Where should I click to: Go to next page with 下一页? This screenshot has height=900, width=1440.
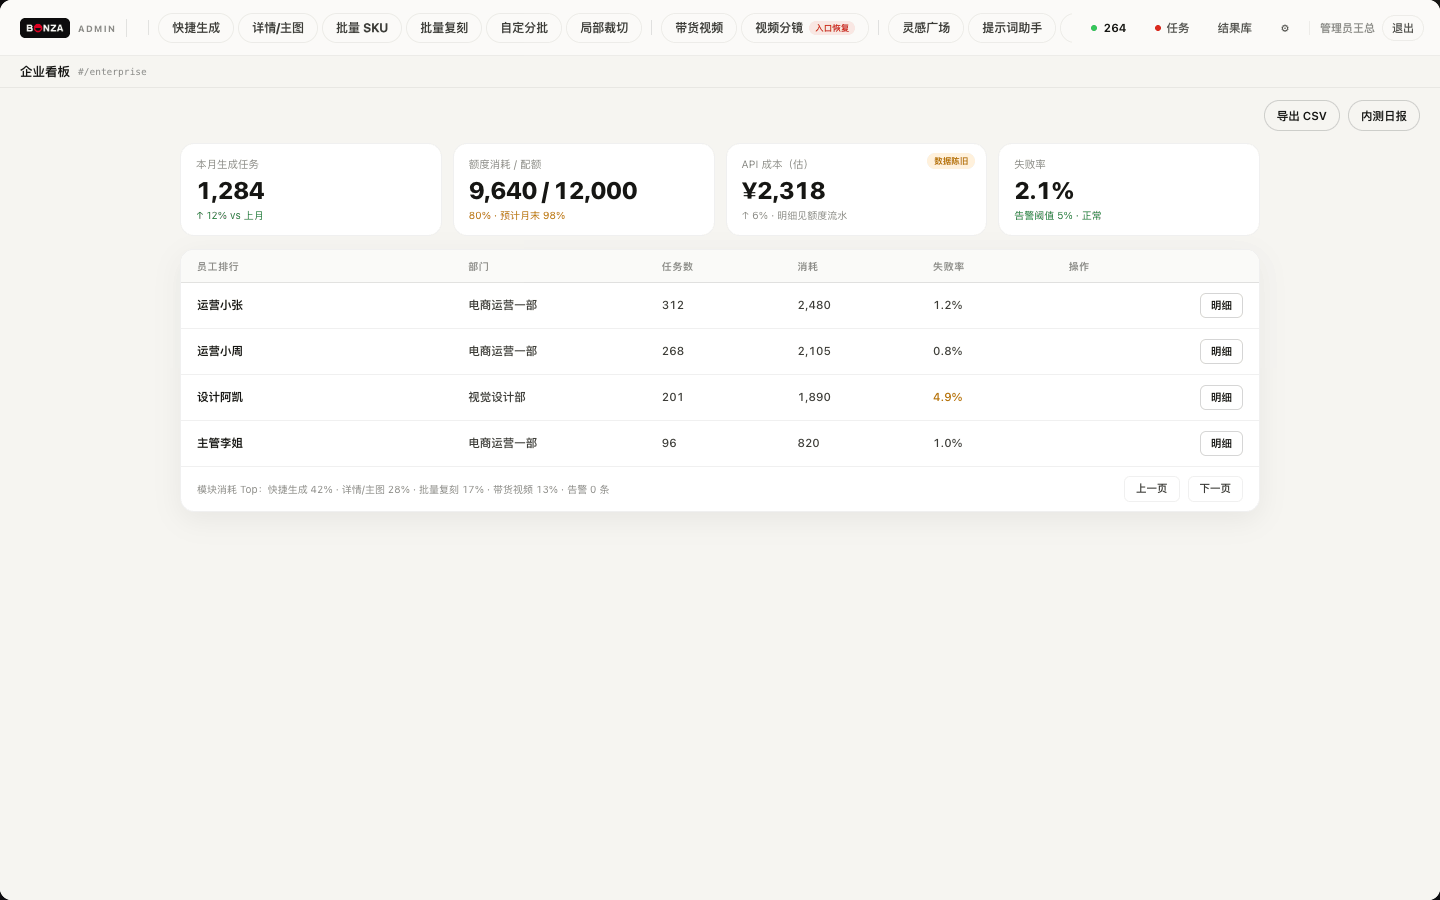click(1215, 488)
